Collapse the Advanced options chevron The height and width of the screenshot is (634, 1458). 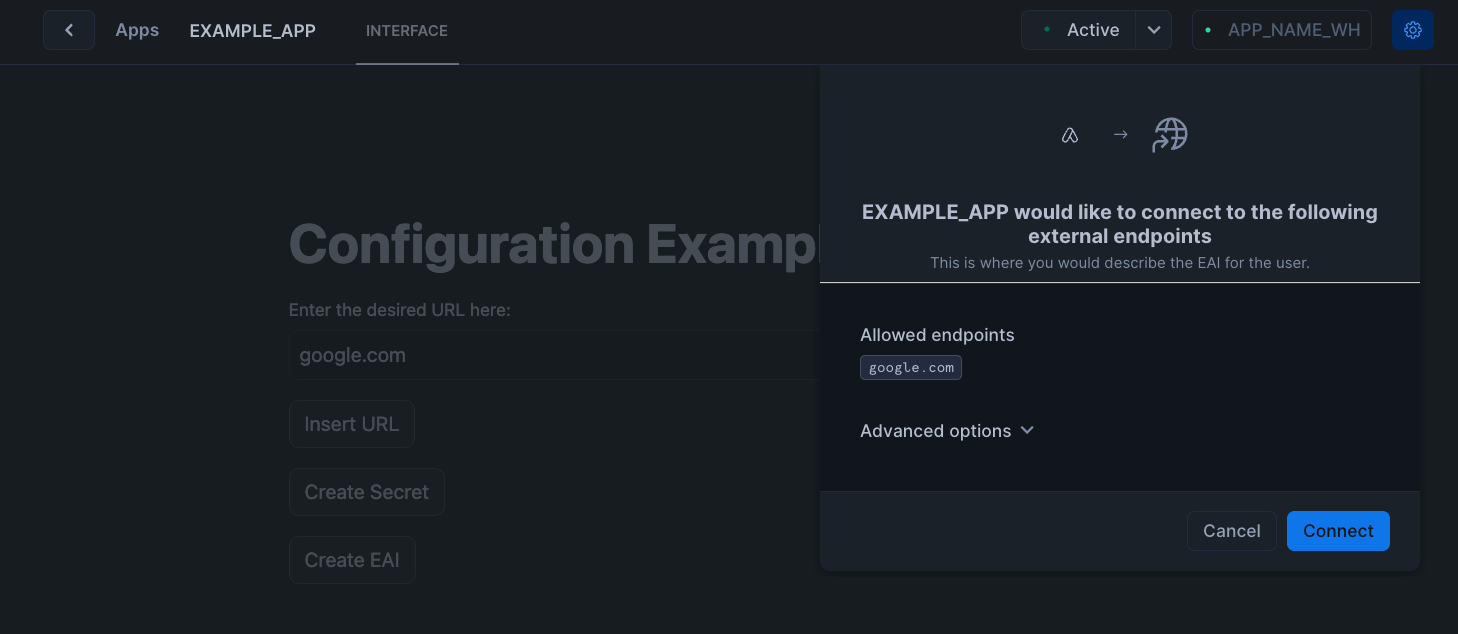(1026, 430)
